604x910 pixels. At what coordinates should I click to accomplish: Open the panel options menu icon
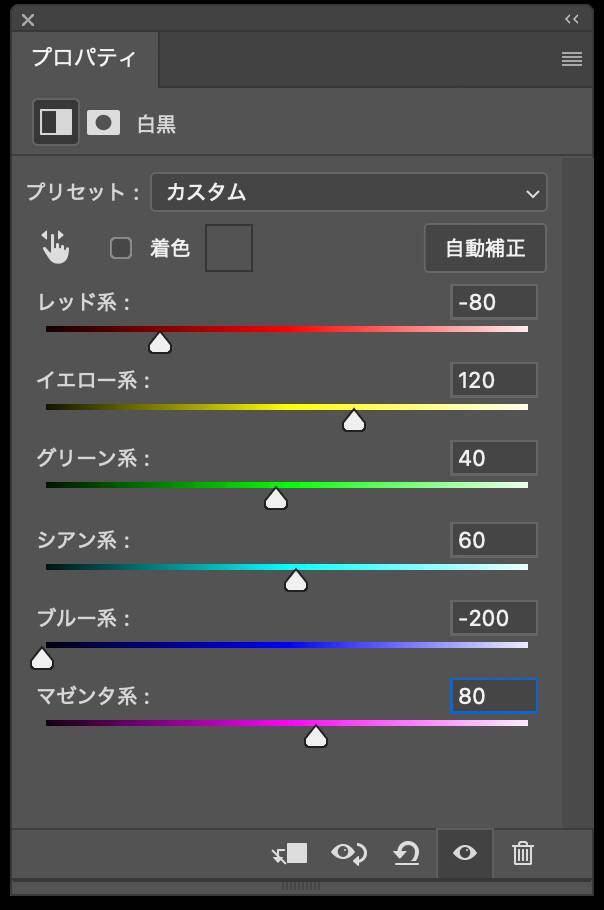[572, 59]
